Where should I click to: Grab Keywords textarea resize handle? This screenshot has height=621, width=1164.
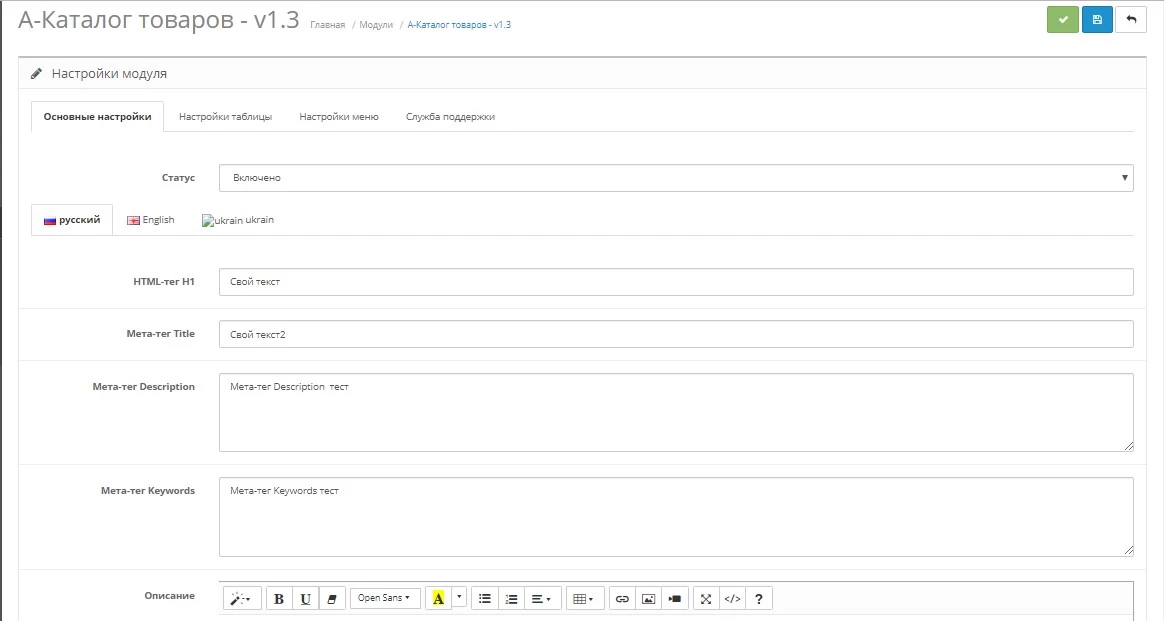coord(1128,551)
